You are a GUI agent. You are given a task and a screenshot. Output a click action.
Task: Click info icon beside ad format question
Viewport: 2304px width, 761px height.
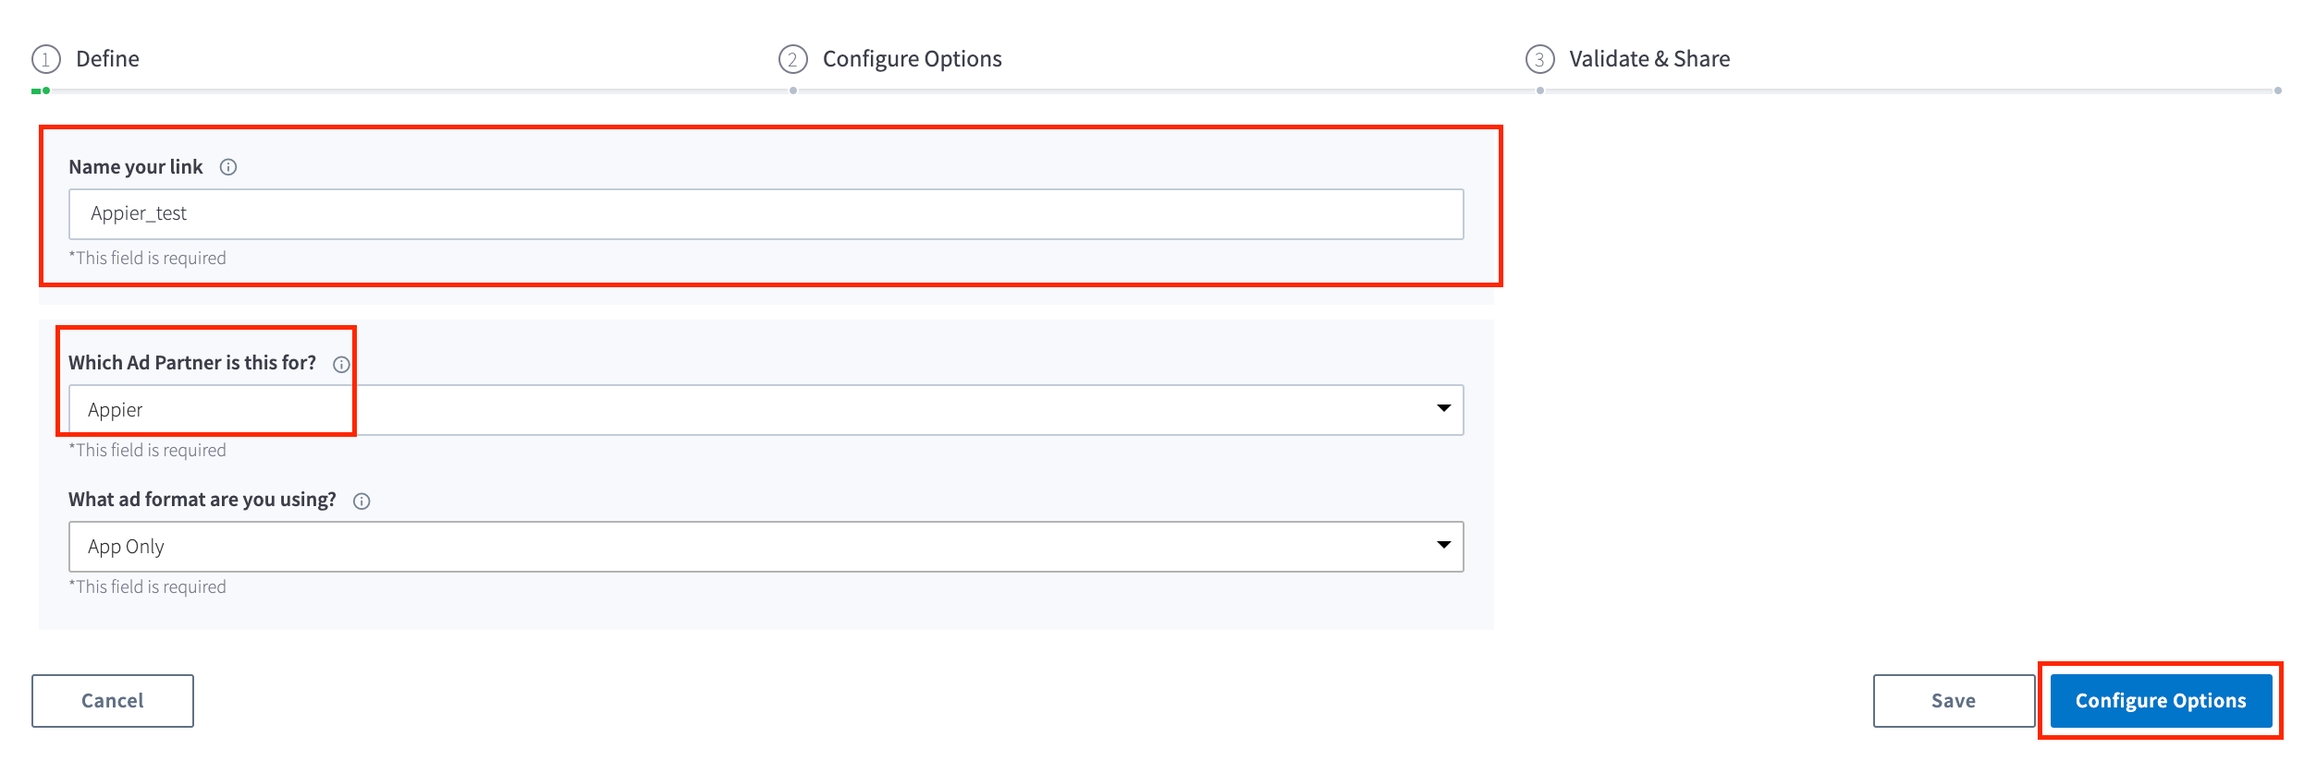tap(362, 501)
